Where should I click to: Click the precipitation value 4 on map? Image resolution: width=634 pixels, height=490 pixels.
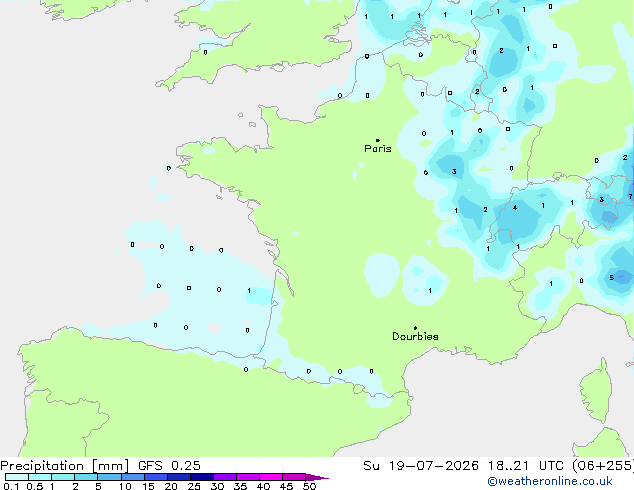[x=515, y=208]
